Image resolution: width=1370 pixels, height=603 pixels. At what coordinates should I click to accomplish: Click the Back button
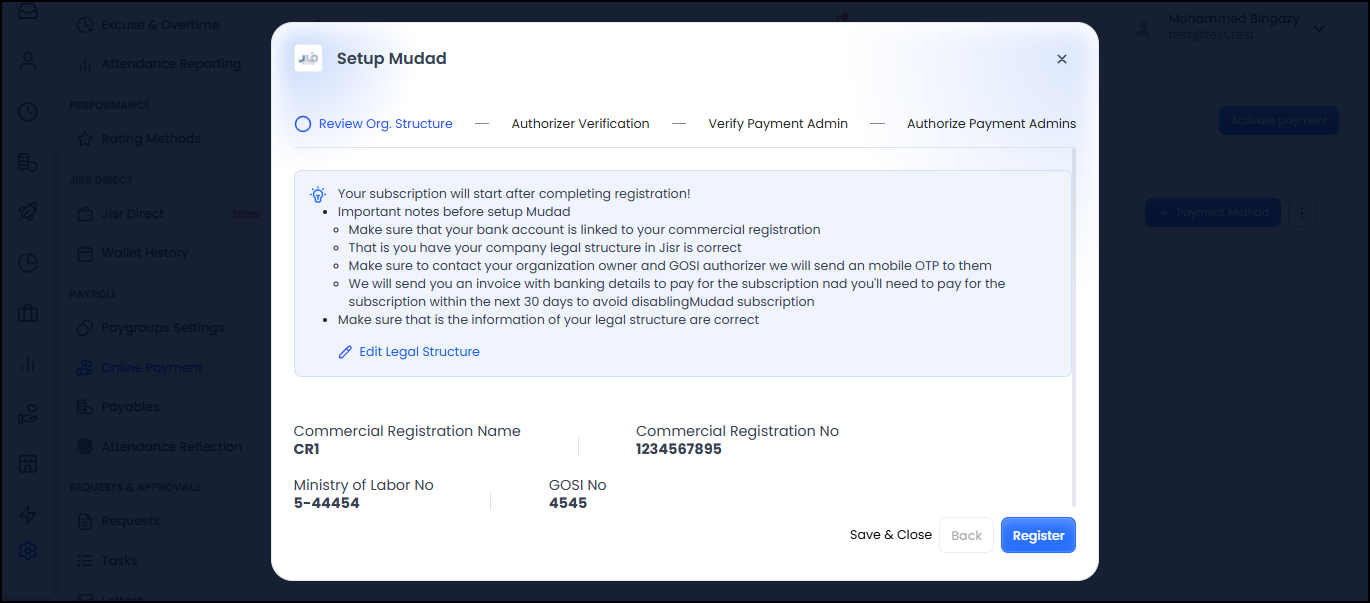click(x=966, y=535)
